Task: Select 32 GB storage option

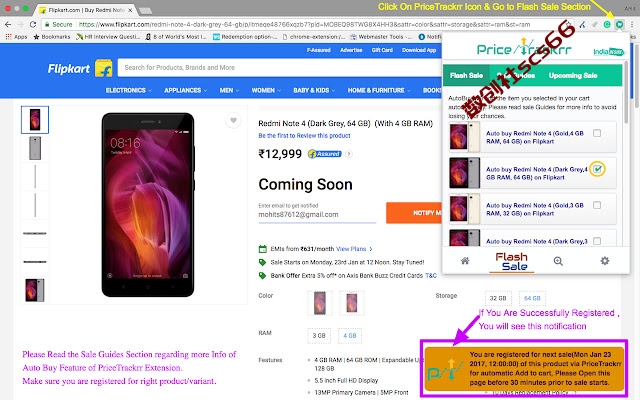Action: point(498,298)
